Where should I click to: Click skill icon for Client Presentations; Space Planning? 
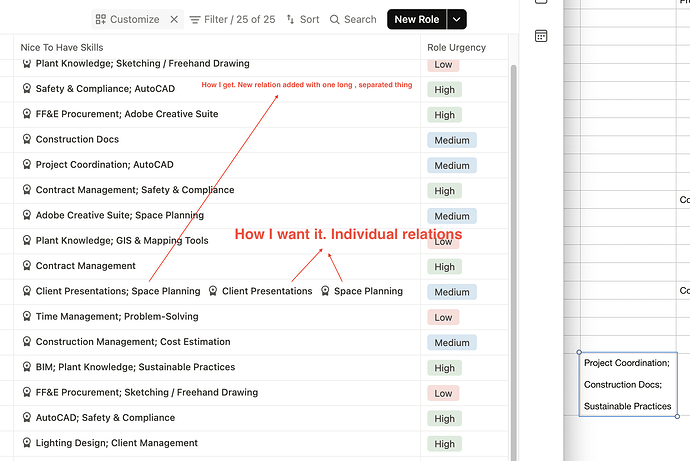pyautogui.click(x=27, y=291)
